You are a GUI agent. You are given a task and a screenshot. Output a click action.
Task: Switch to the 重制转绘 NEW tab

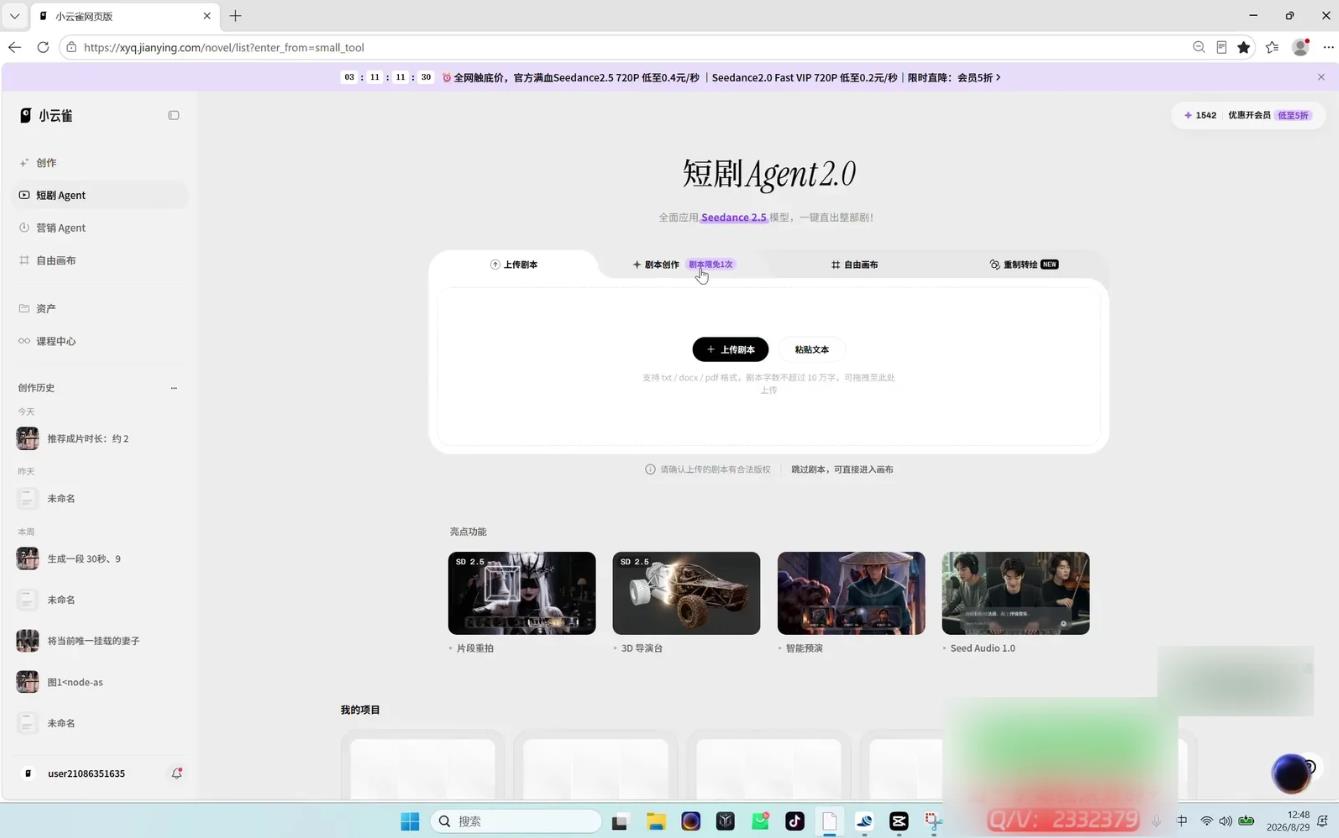click(1024, 265)
